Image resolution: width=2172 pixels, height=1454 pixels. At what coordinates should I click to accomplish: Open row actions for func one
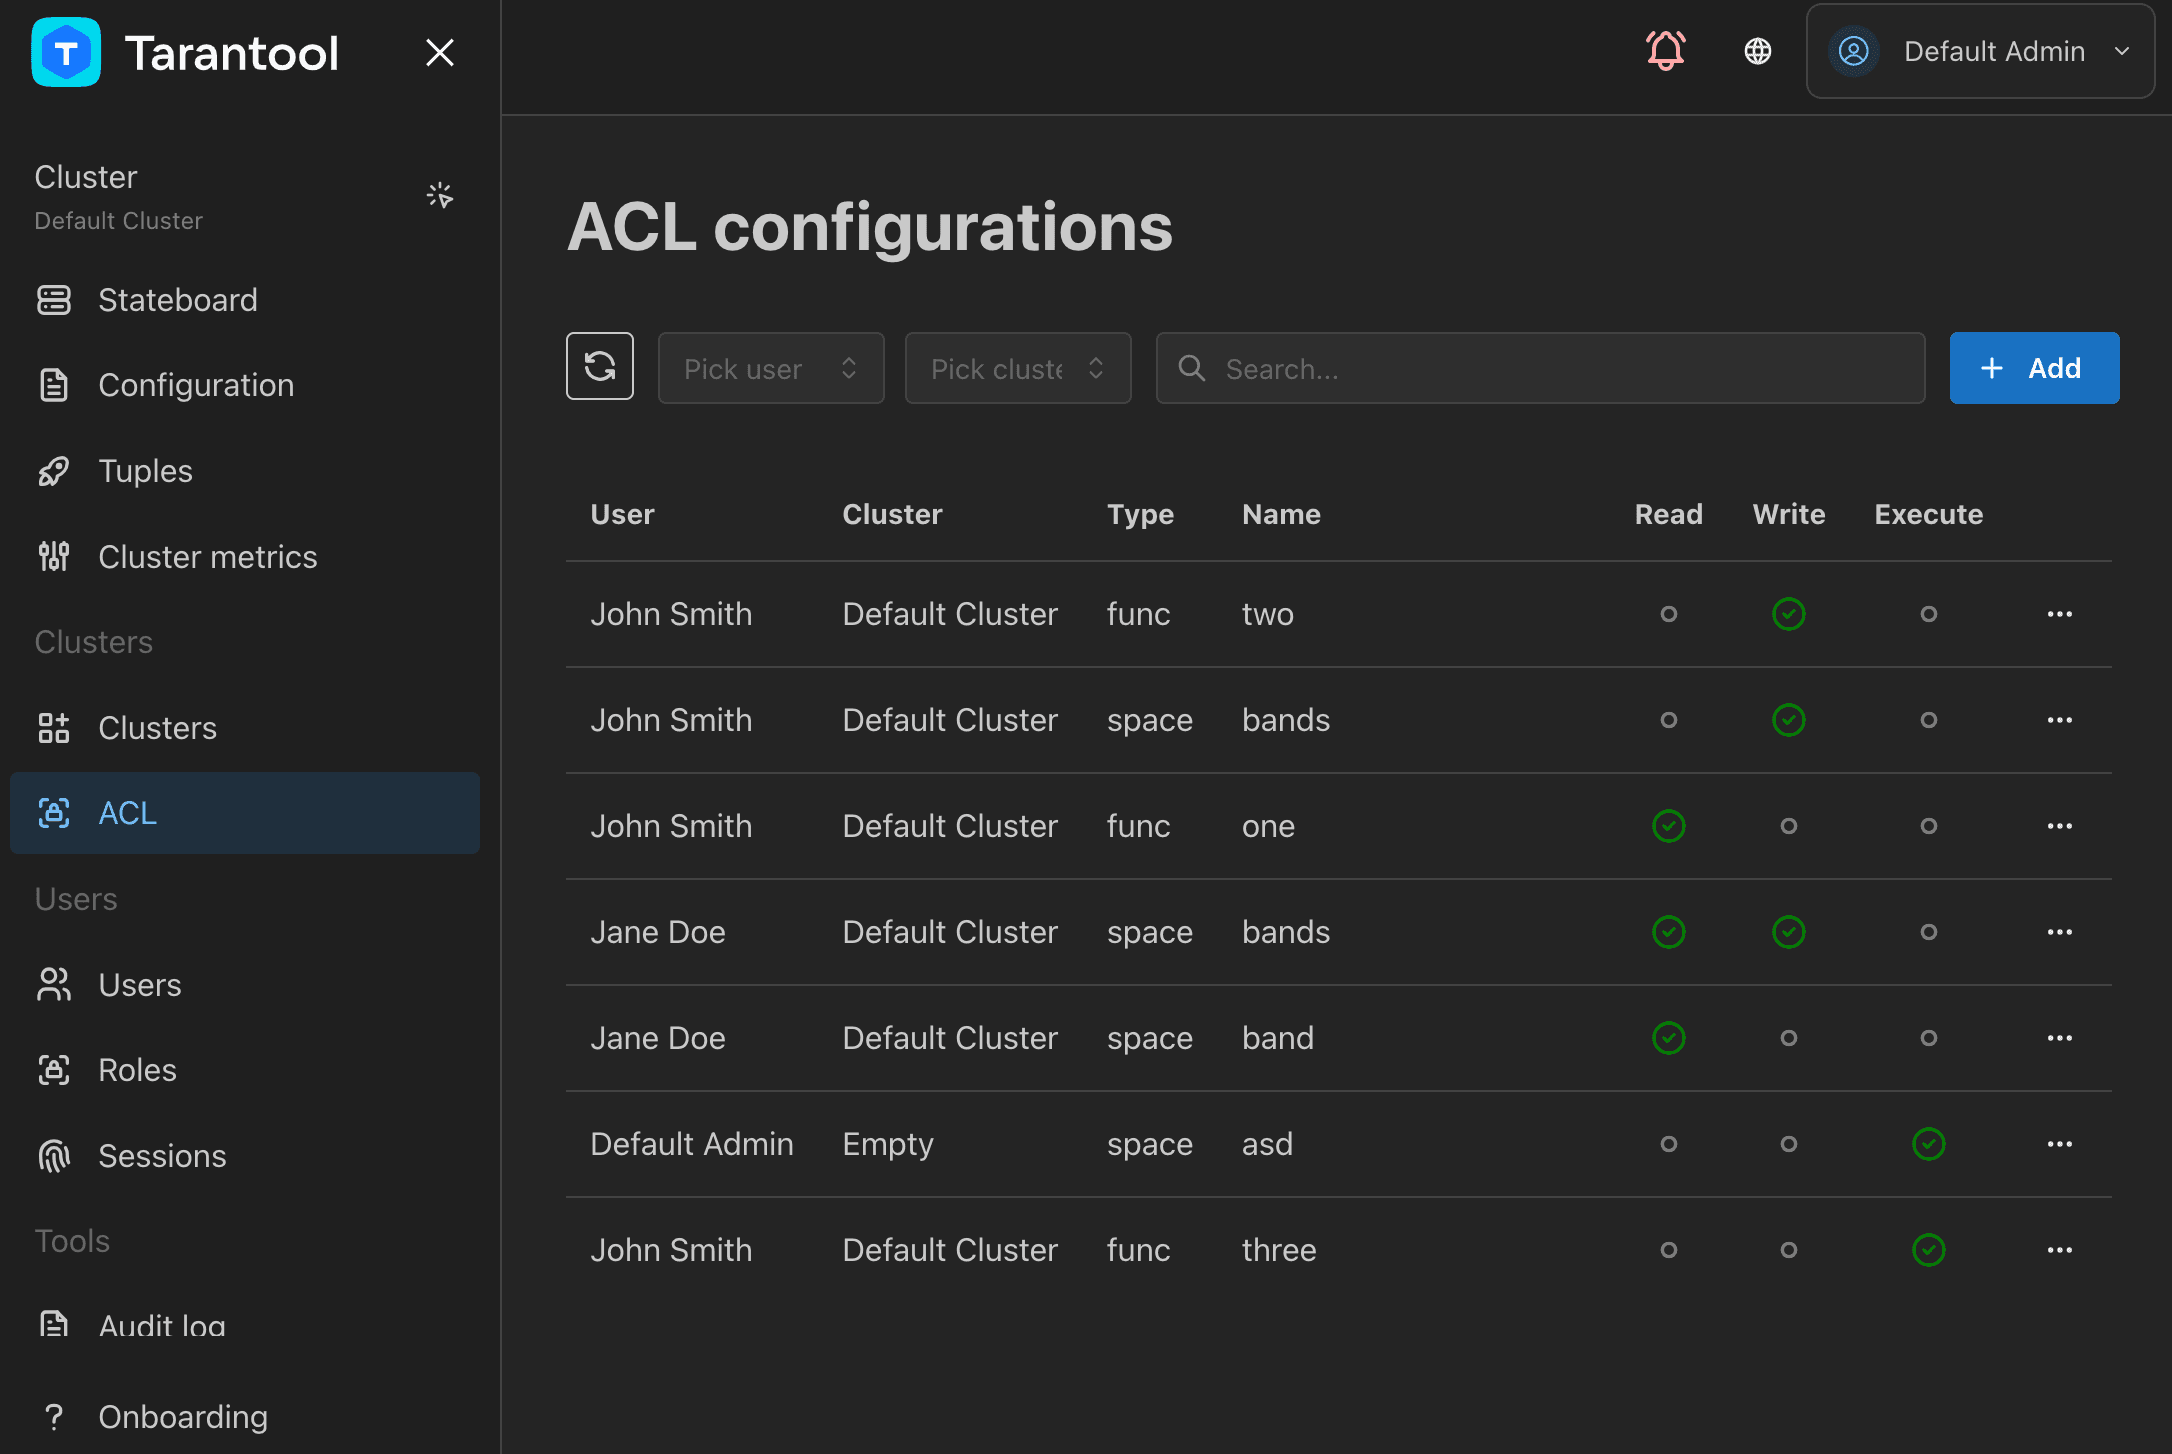[x=2060, y=826]
